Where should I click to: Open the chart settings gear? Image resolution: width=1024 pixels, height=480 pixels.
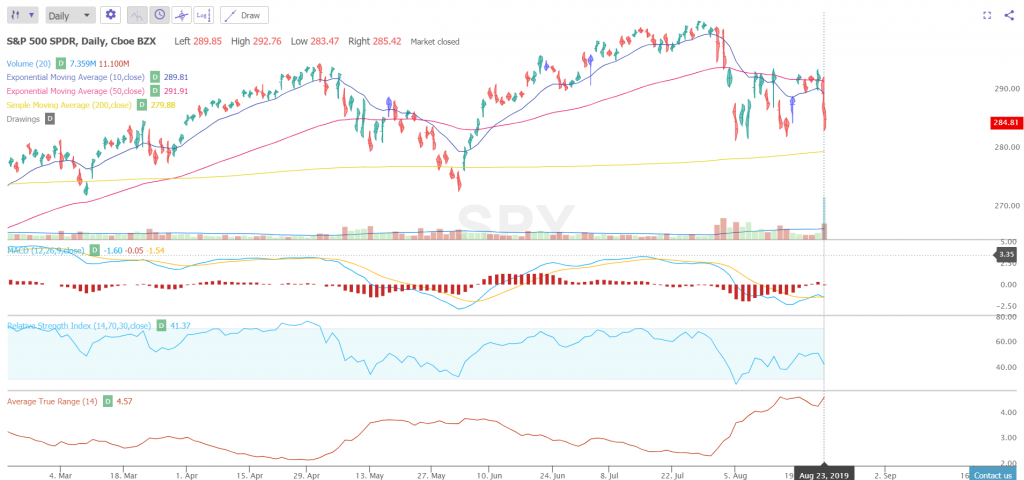pos(110,15)
